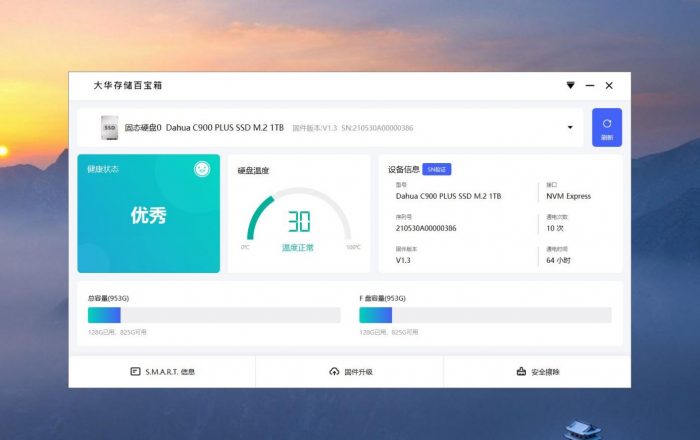
Task: Expand the drive selector dropdown arrow
Action: pos(570,128)
